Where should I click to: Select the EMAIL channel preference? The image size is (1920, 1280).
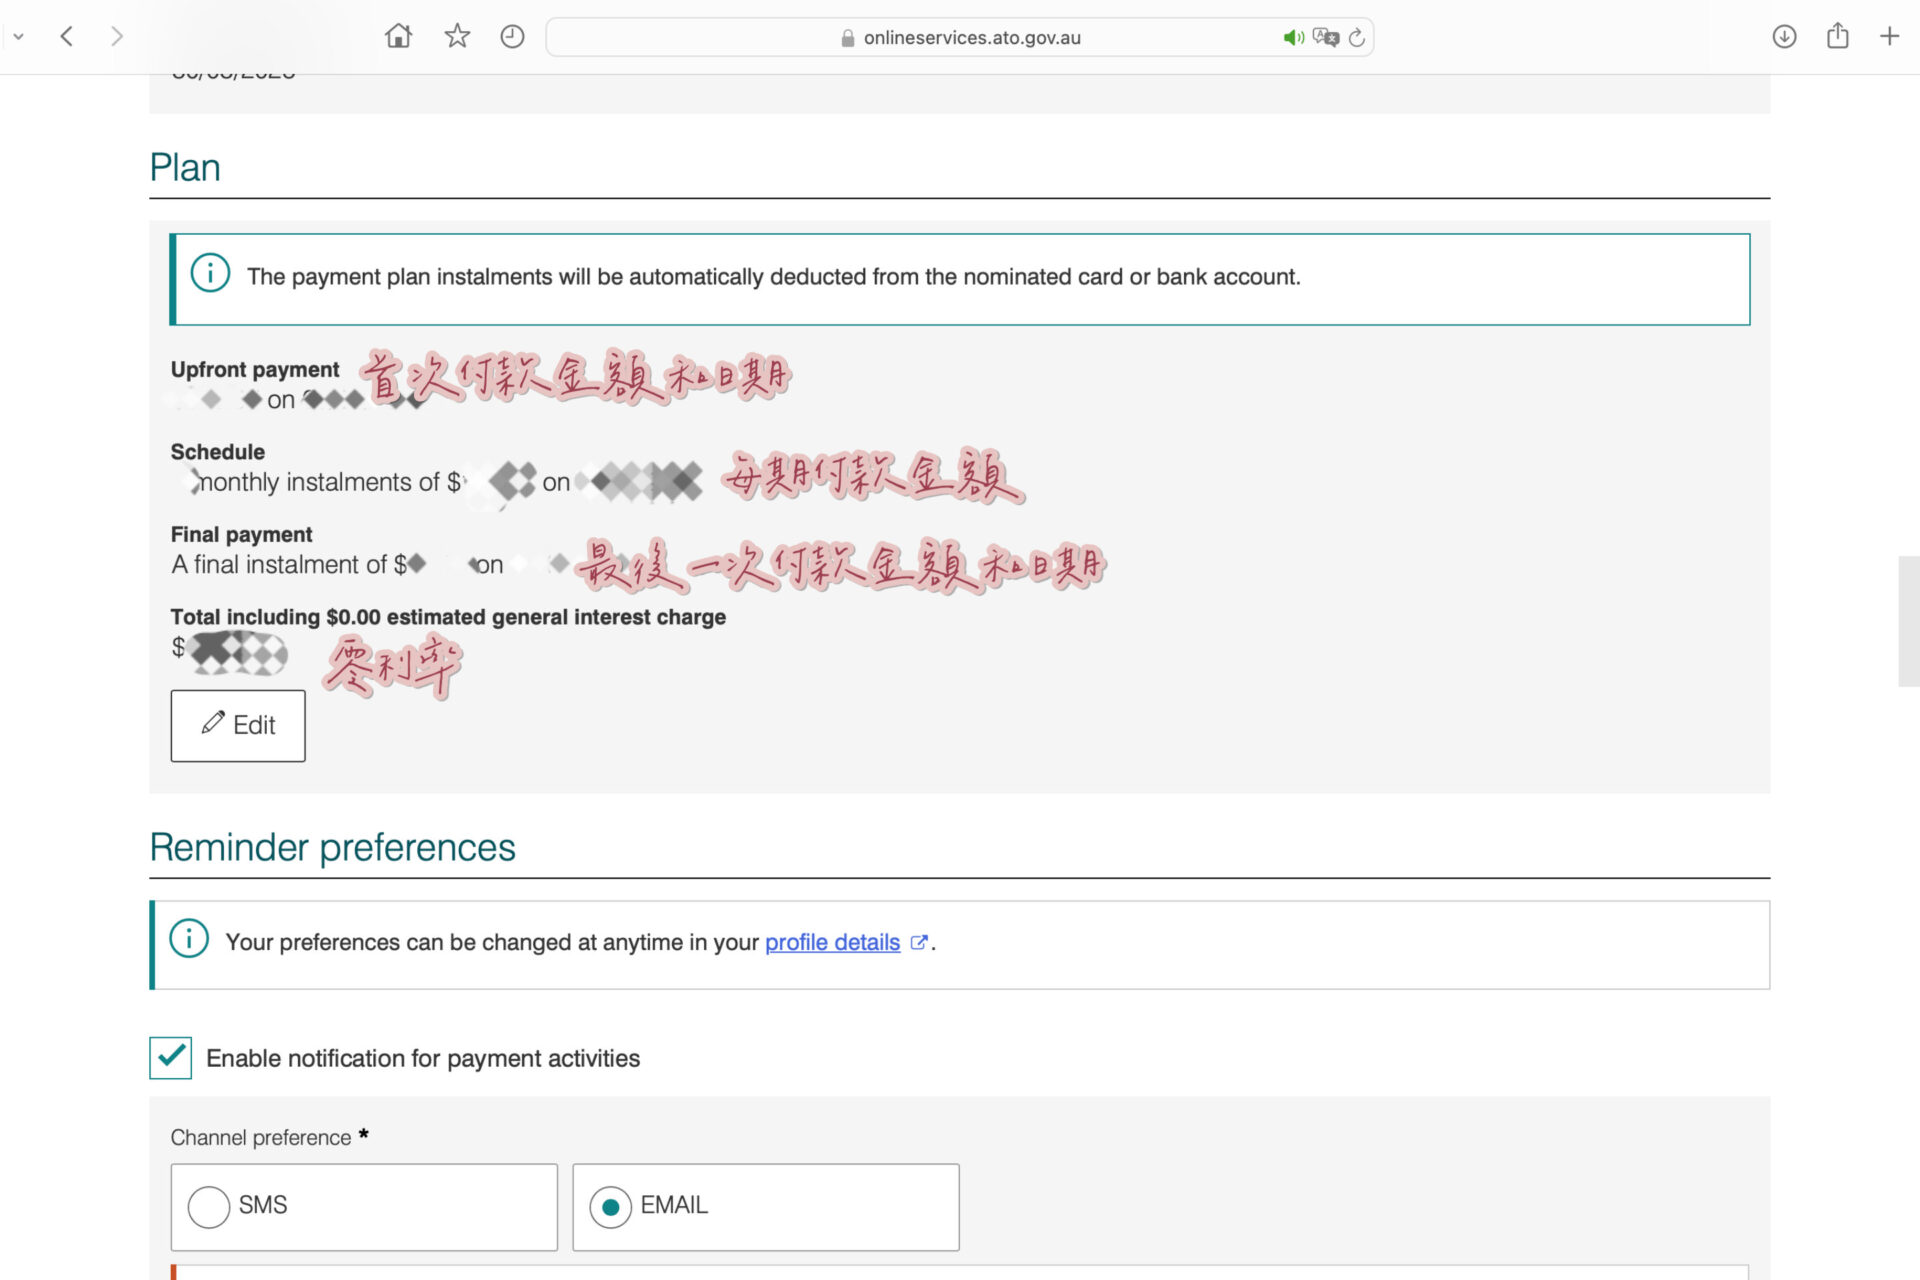tap(610, 1206)
